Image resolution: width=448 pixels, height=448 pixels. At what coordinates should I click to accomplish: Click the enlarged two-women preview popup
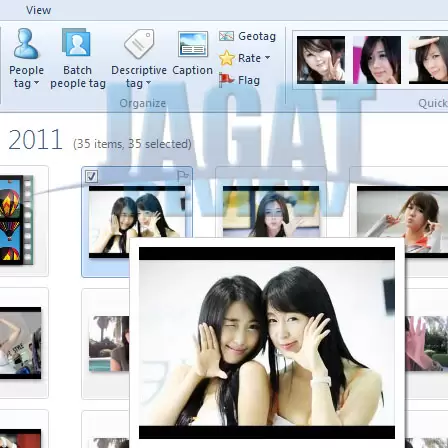tap(267, 343)
